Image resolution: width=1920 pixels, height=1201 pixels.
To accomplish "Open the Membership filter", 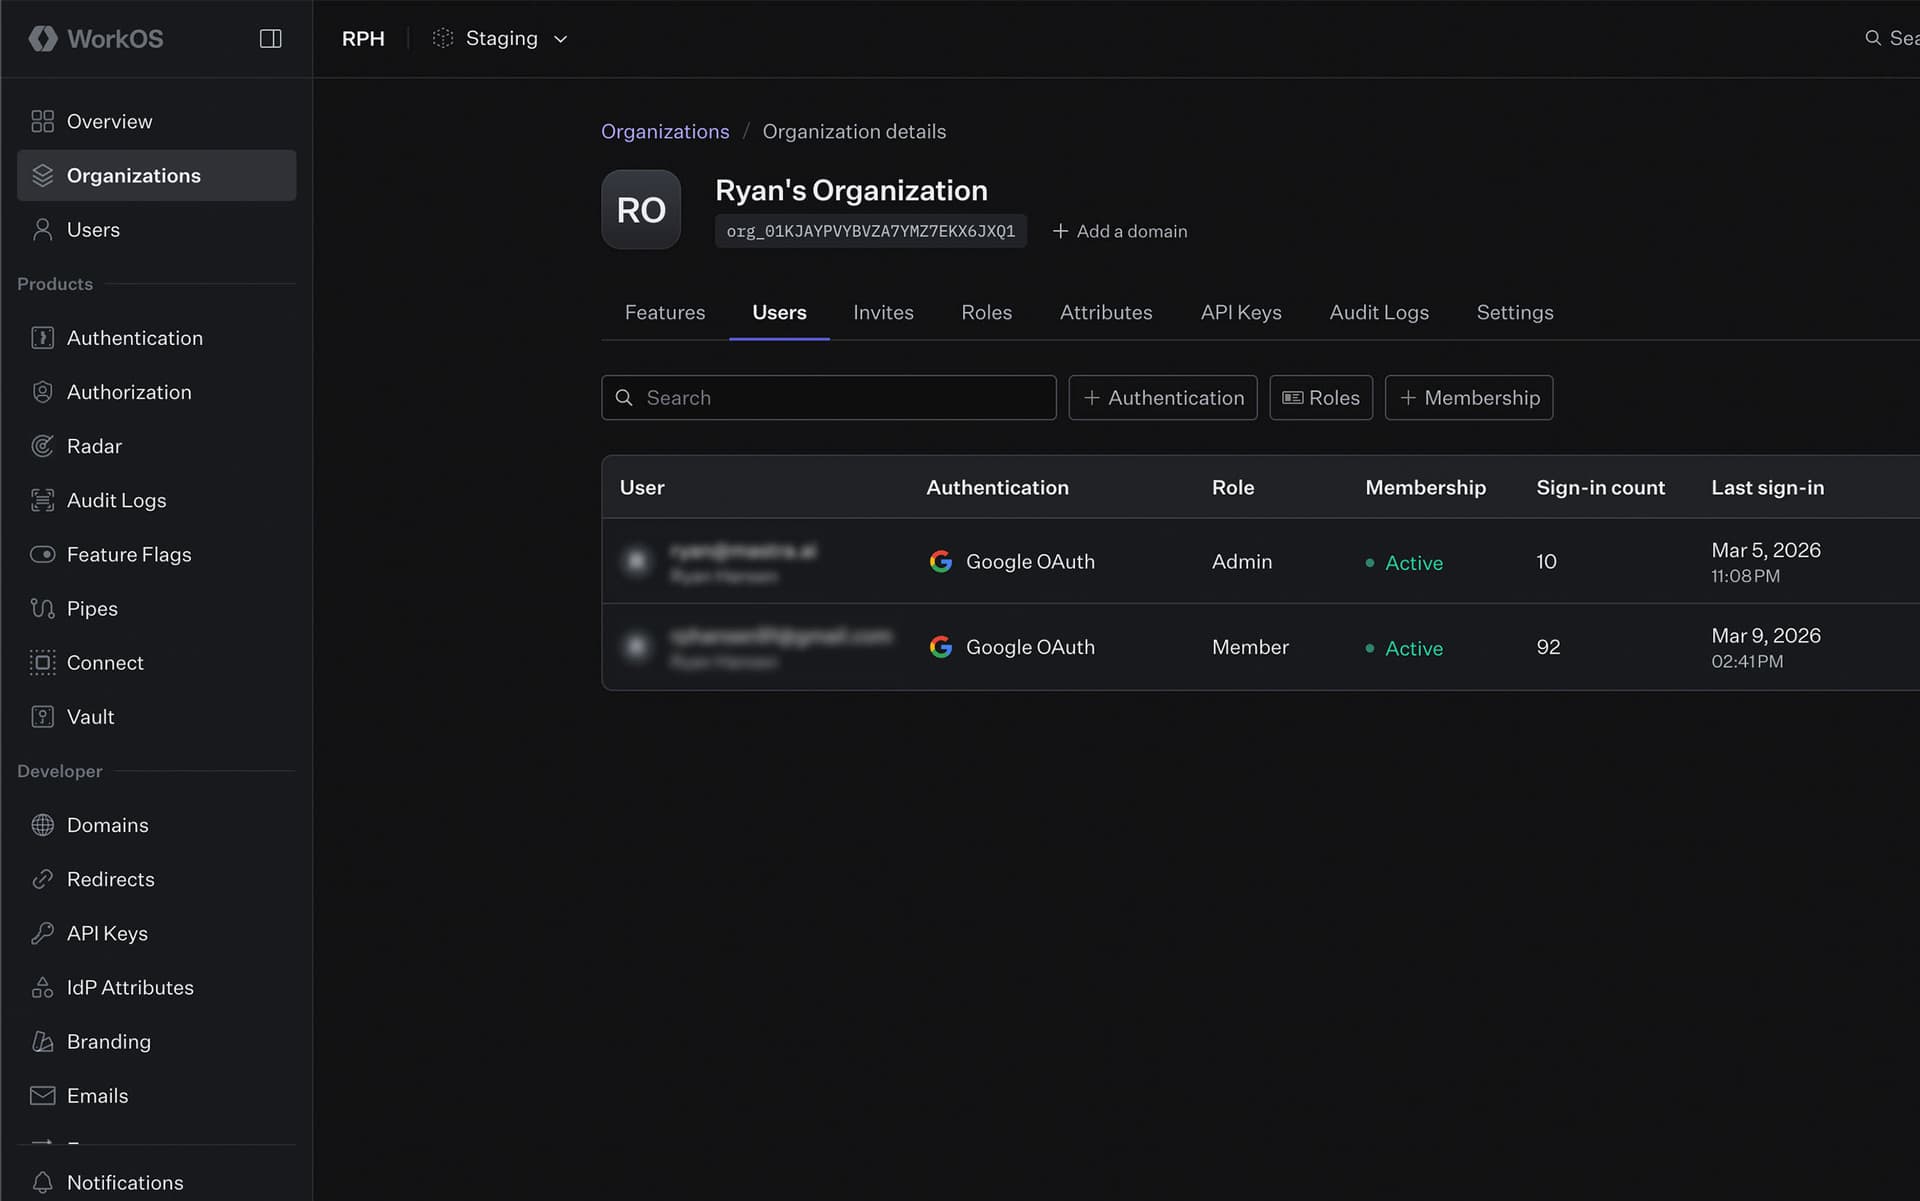I will 1468,397.
